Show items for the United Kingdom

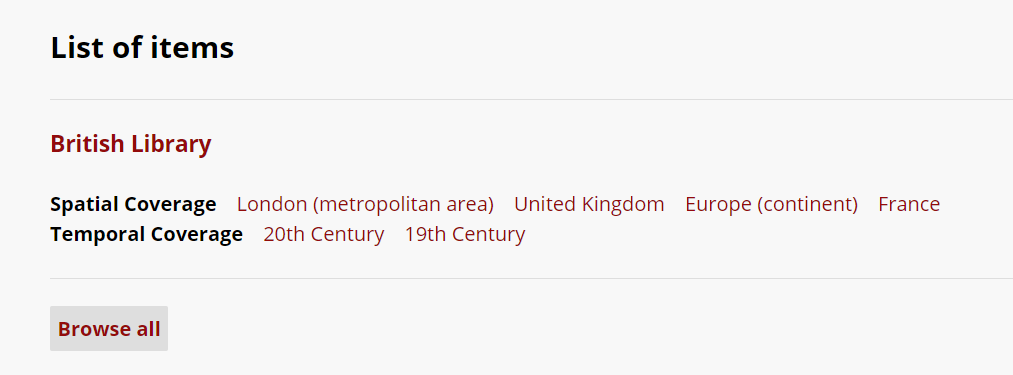(x=589, y=204)
